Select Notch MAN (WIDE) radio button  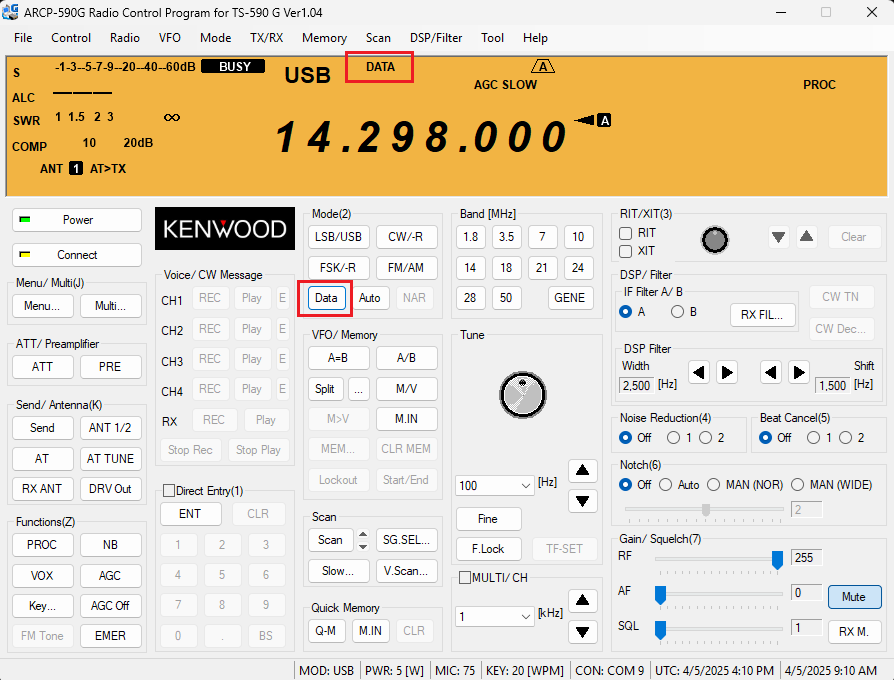click(798, 484)
